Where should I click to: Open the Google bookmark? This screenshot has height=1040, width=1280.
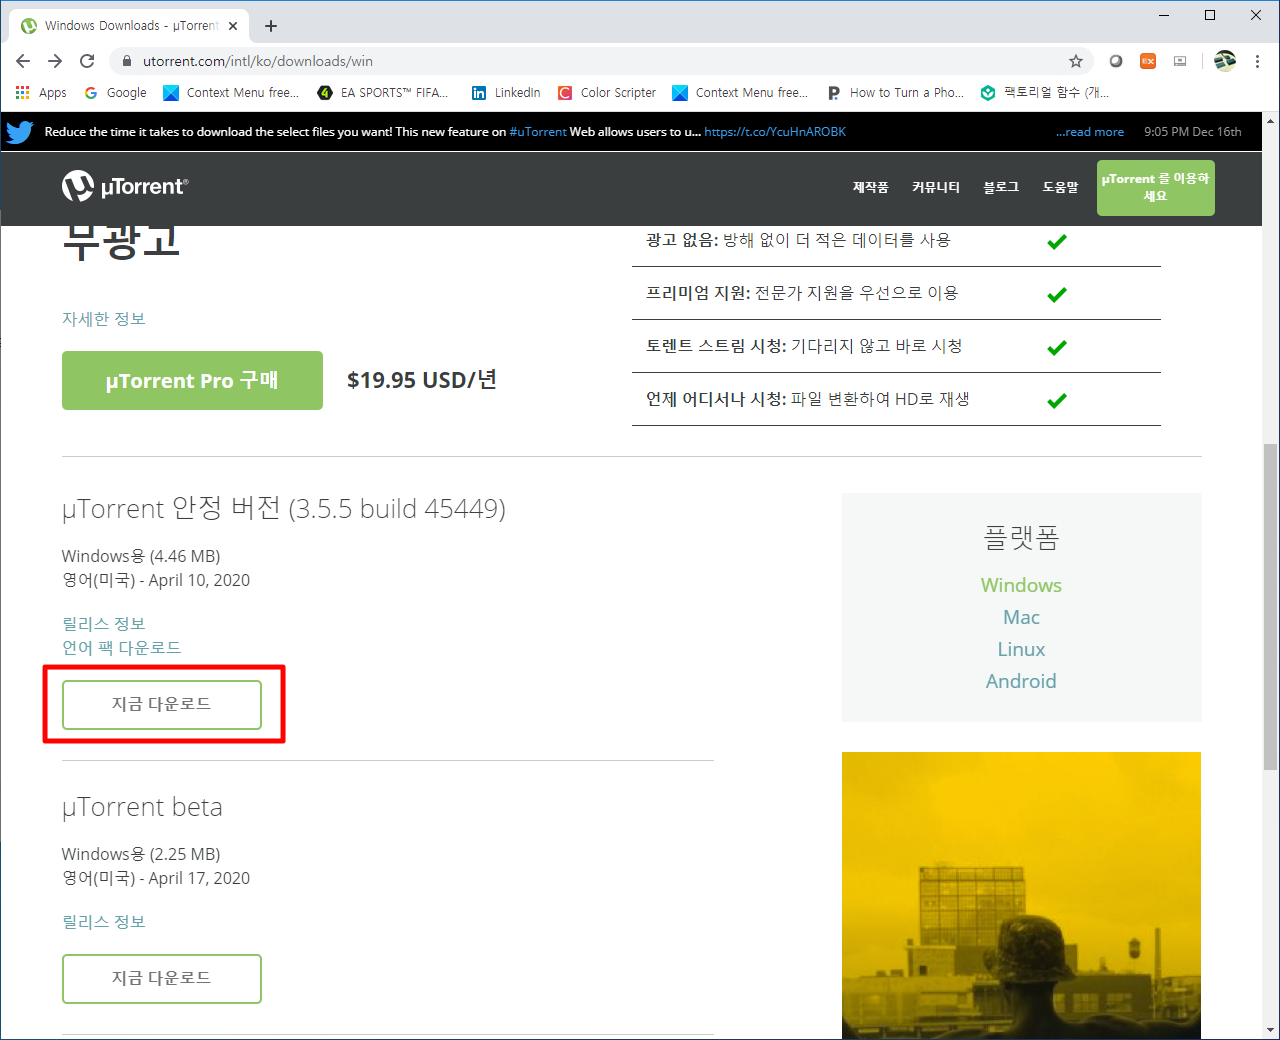pos(115,93)
